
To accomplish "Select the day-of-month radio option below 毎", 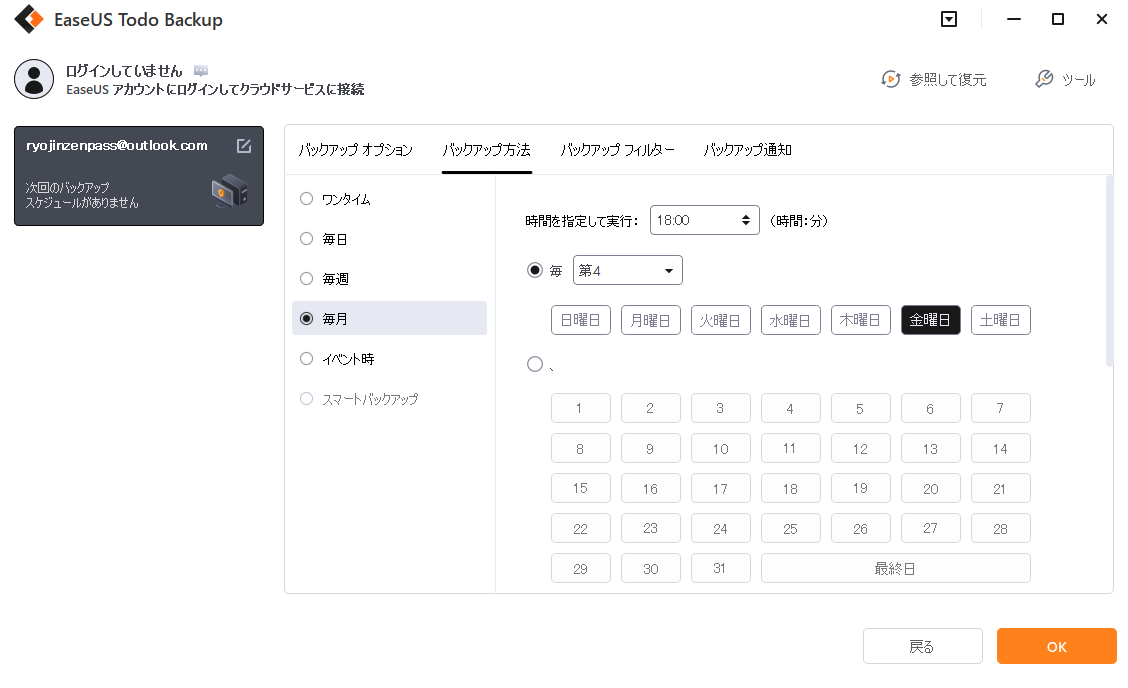I will 535,364.
